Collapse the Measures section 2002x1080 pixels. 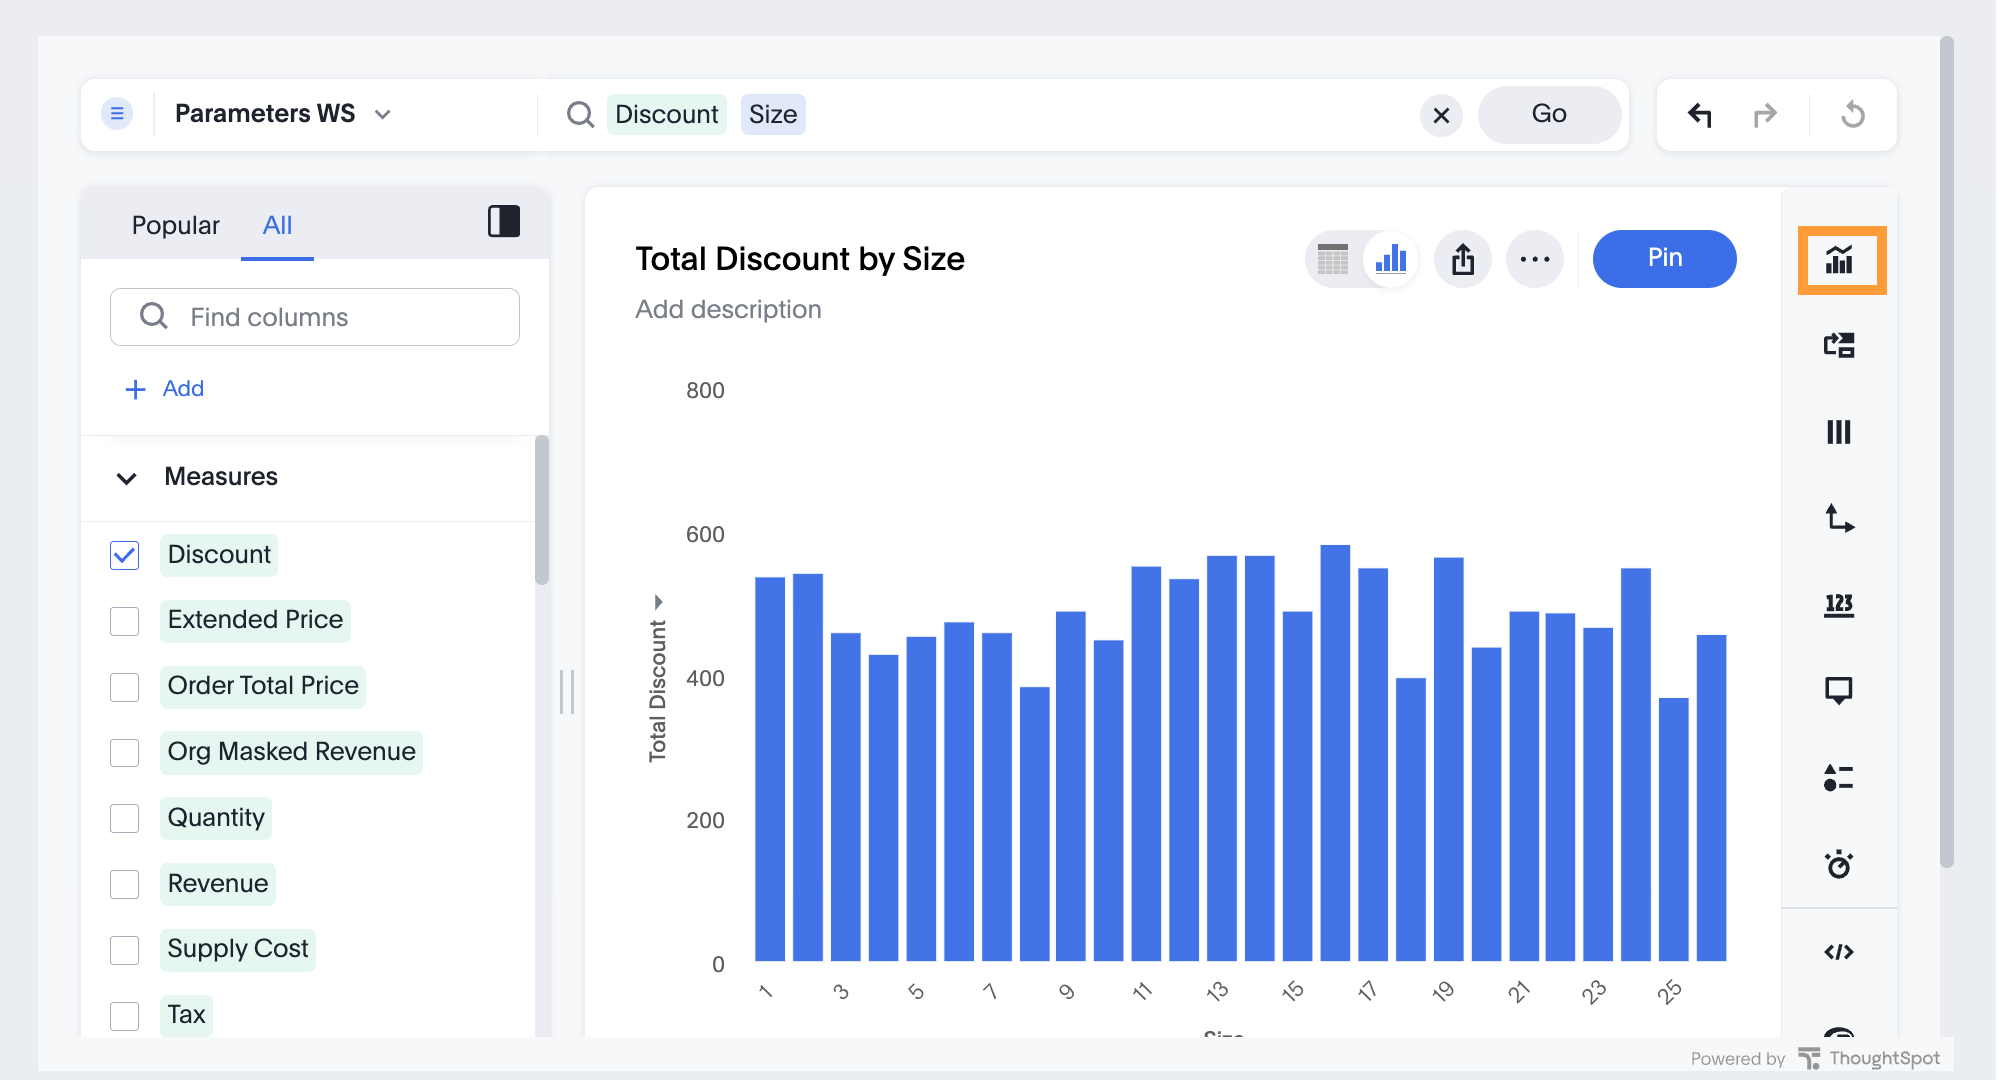[127, 478]
